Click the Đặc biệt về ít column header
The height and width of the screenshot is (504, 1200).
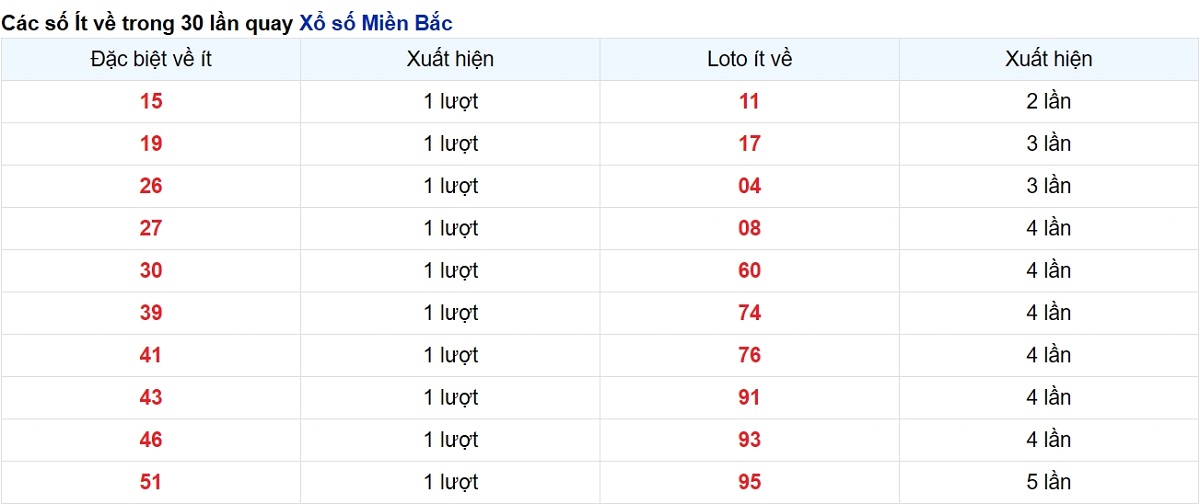[151, 59]
